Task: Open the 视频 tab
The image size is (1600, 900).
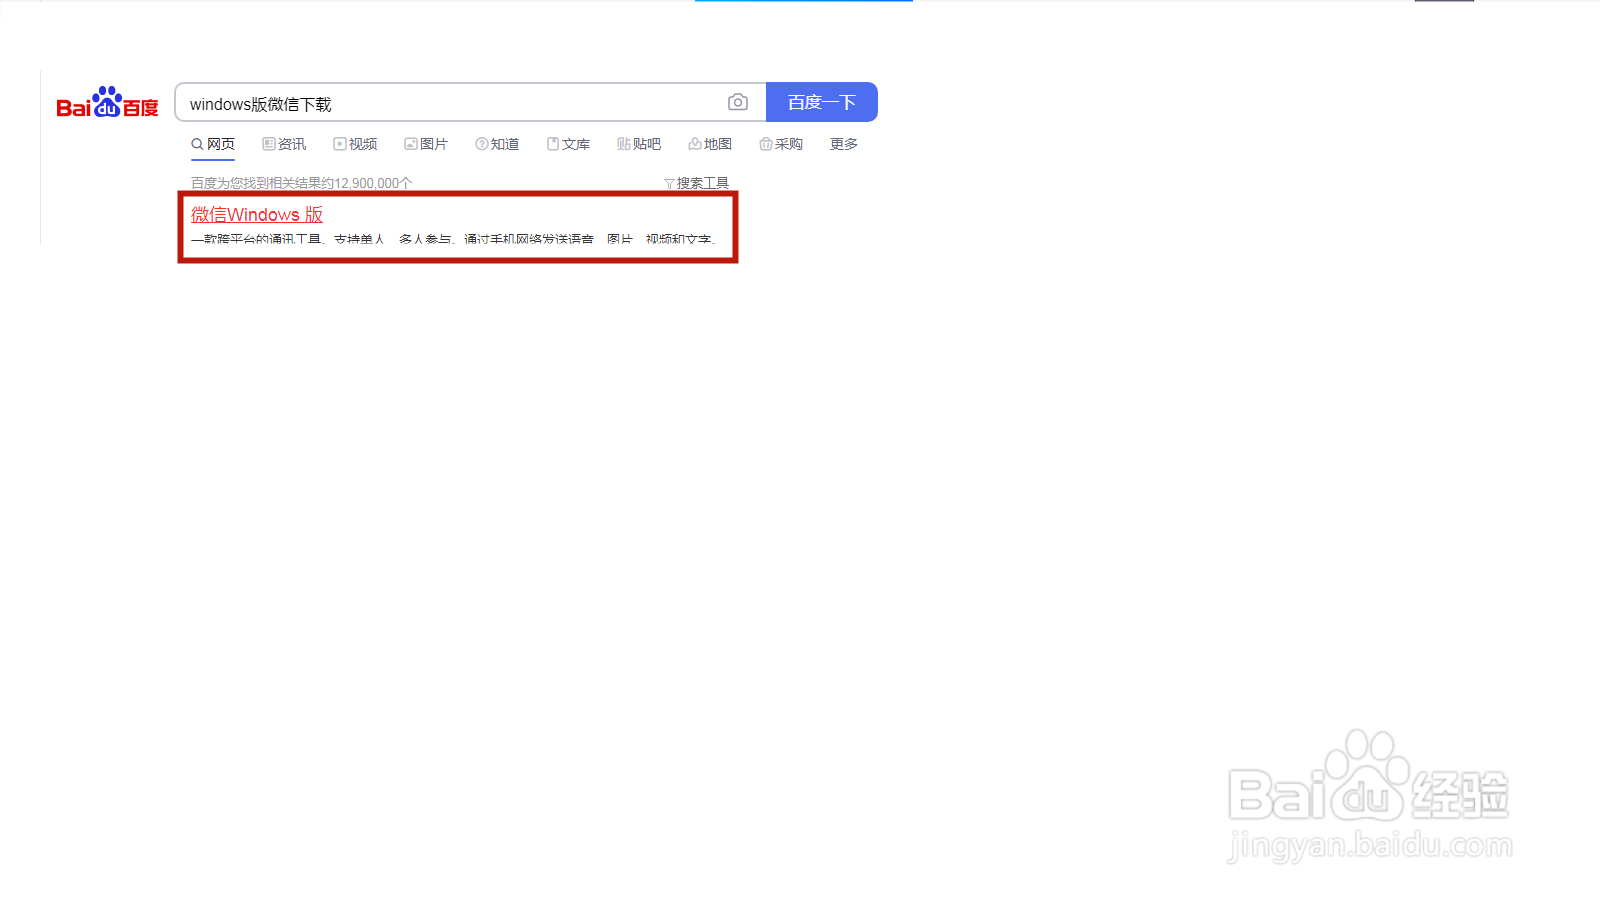Action: click(x=362, y=144)
